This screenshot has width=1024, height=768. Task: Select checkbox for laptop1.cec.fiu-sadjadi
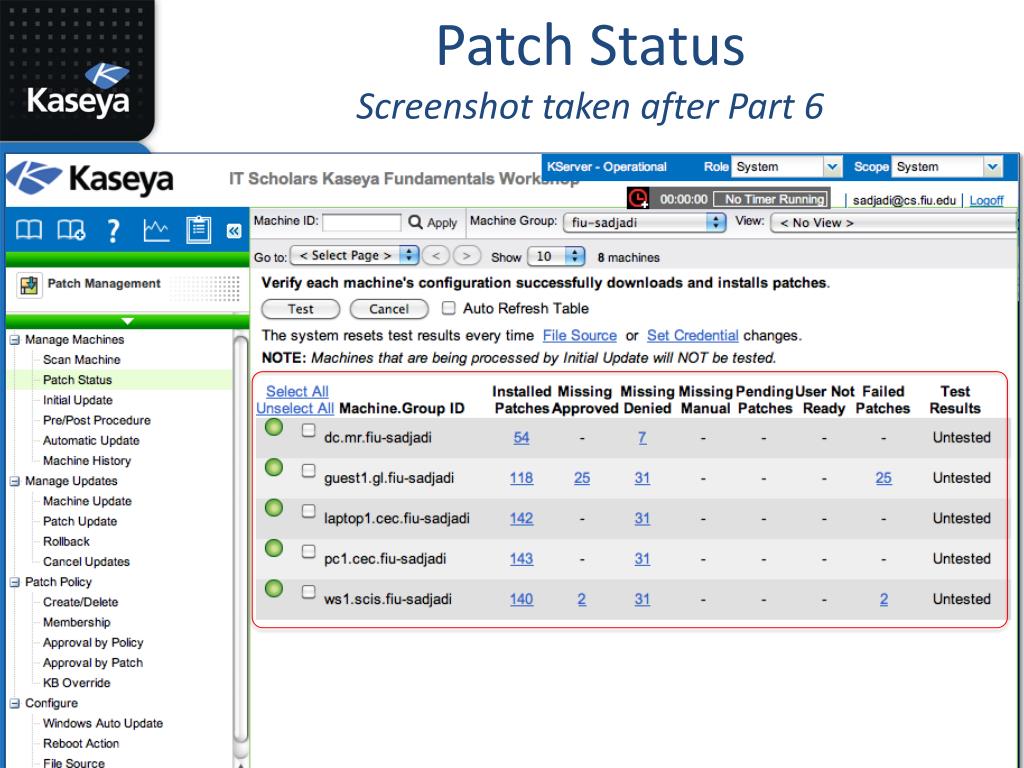pos(308,511)
